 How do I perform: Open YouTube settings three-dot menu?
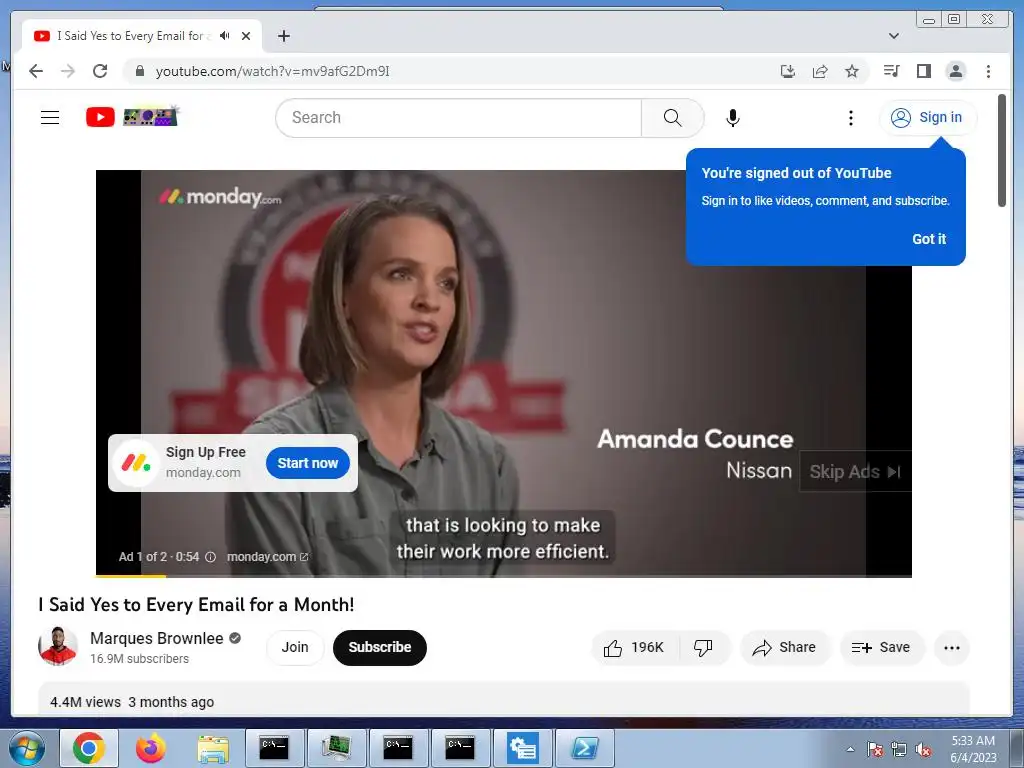[x=850, y=118]
